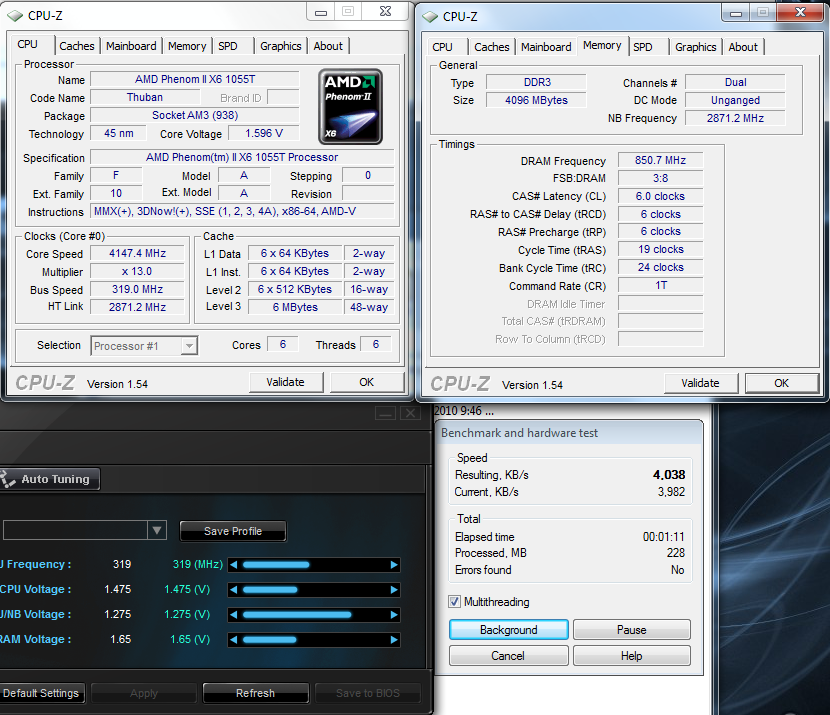Toggle the Multithreading checkbox

(454, 602)
